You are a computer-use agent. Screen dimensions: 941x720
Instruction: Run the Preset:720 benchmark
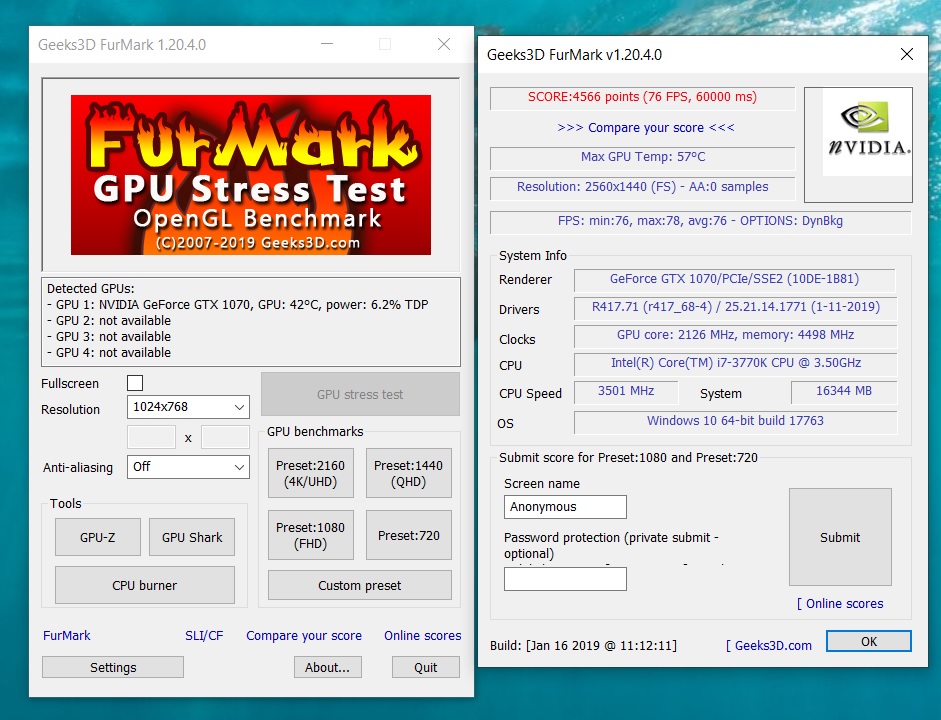point(408,535)
